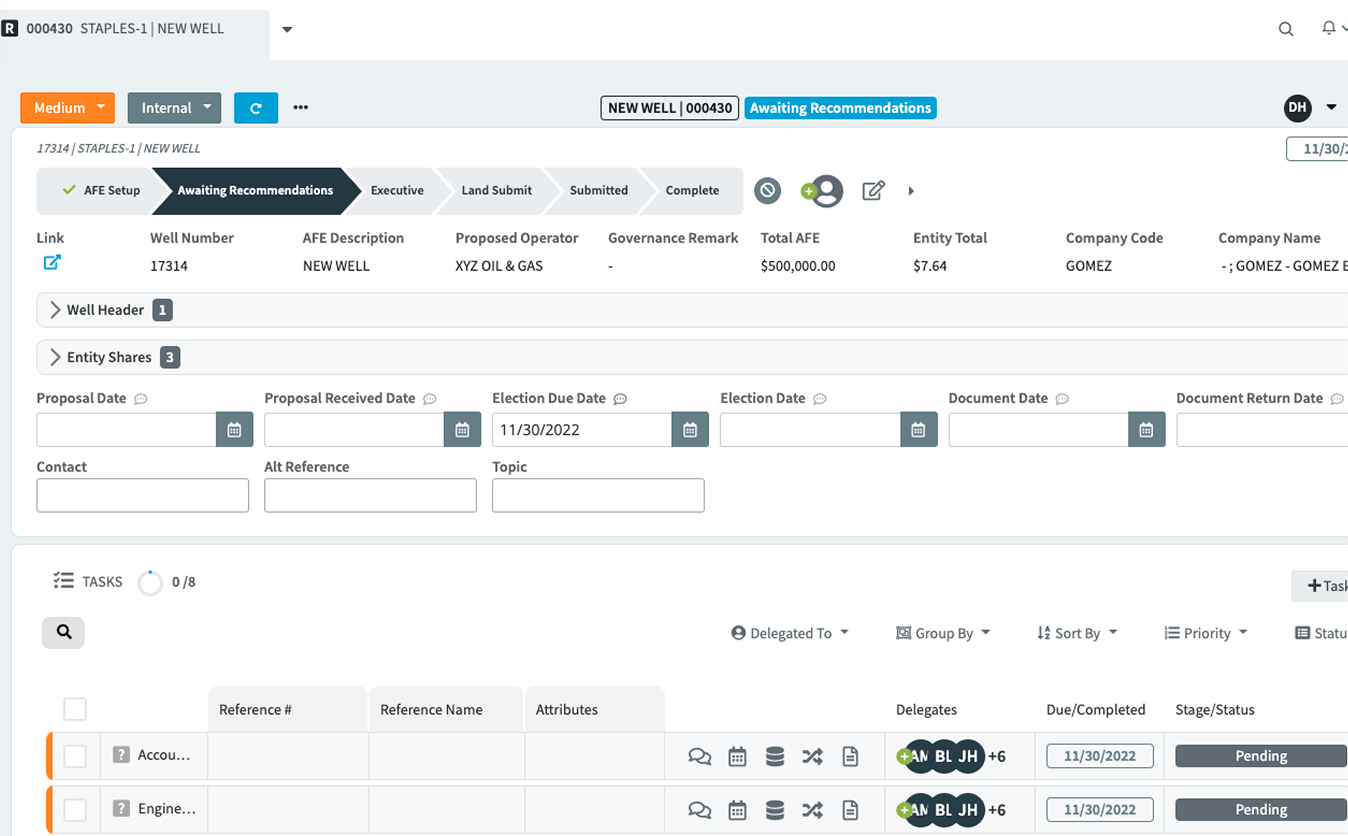The image size is (1348, 836).
Task: Open document icon in Accou... row
Action: (850, 757)
